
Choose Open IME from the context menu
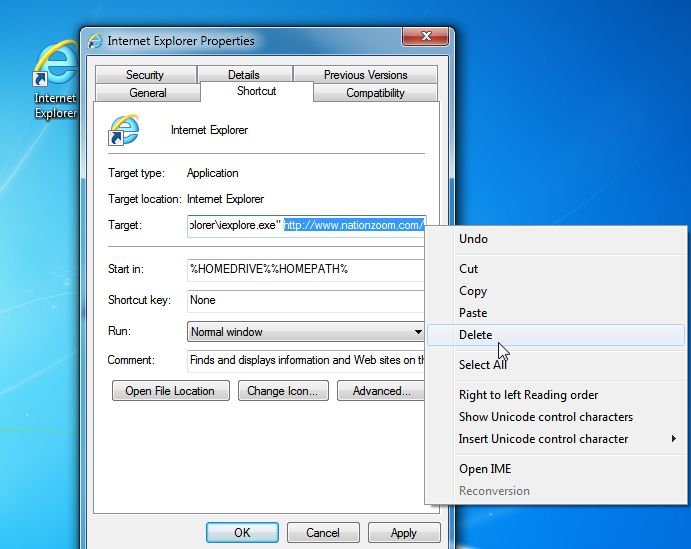tap(556, 469)
